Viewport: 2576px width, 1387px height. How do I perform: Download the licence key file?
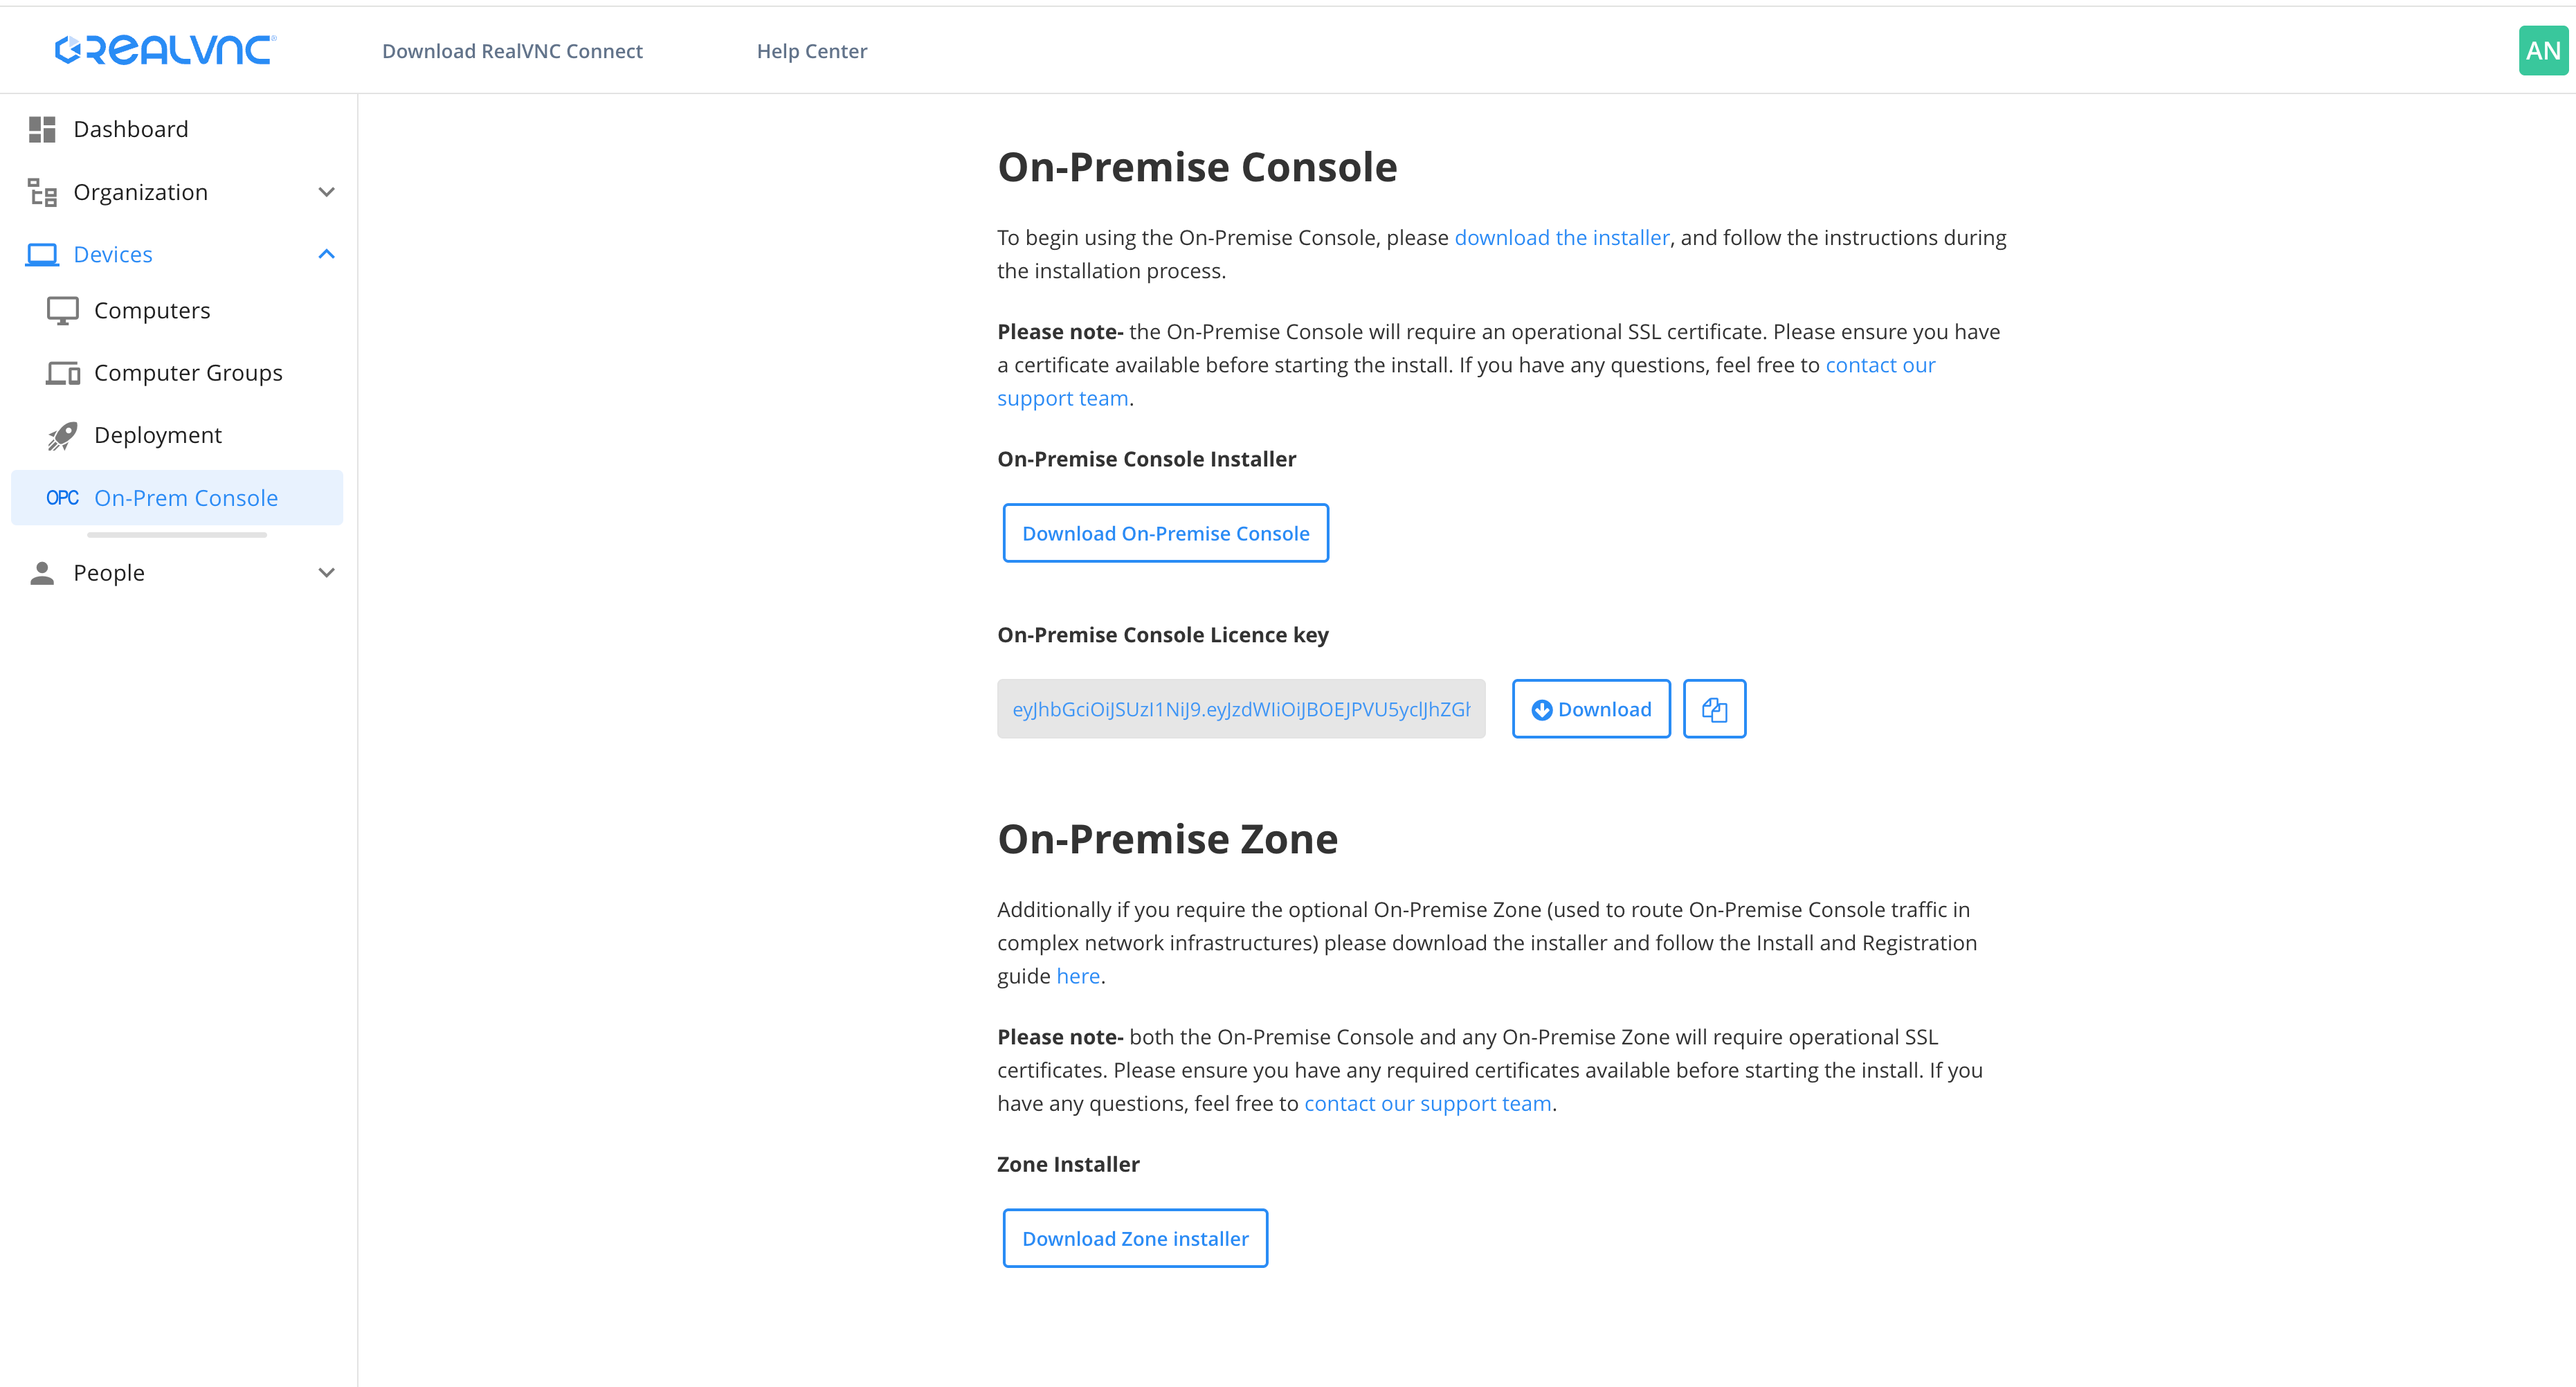coord(1591,709)
